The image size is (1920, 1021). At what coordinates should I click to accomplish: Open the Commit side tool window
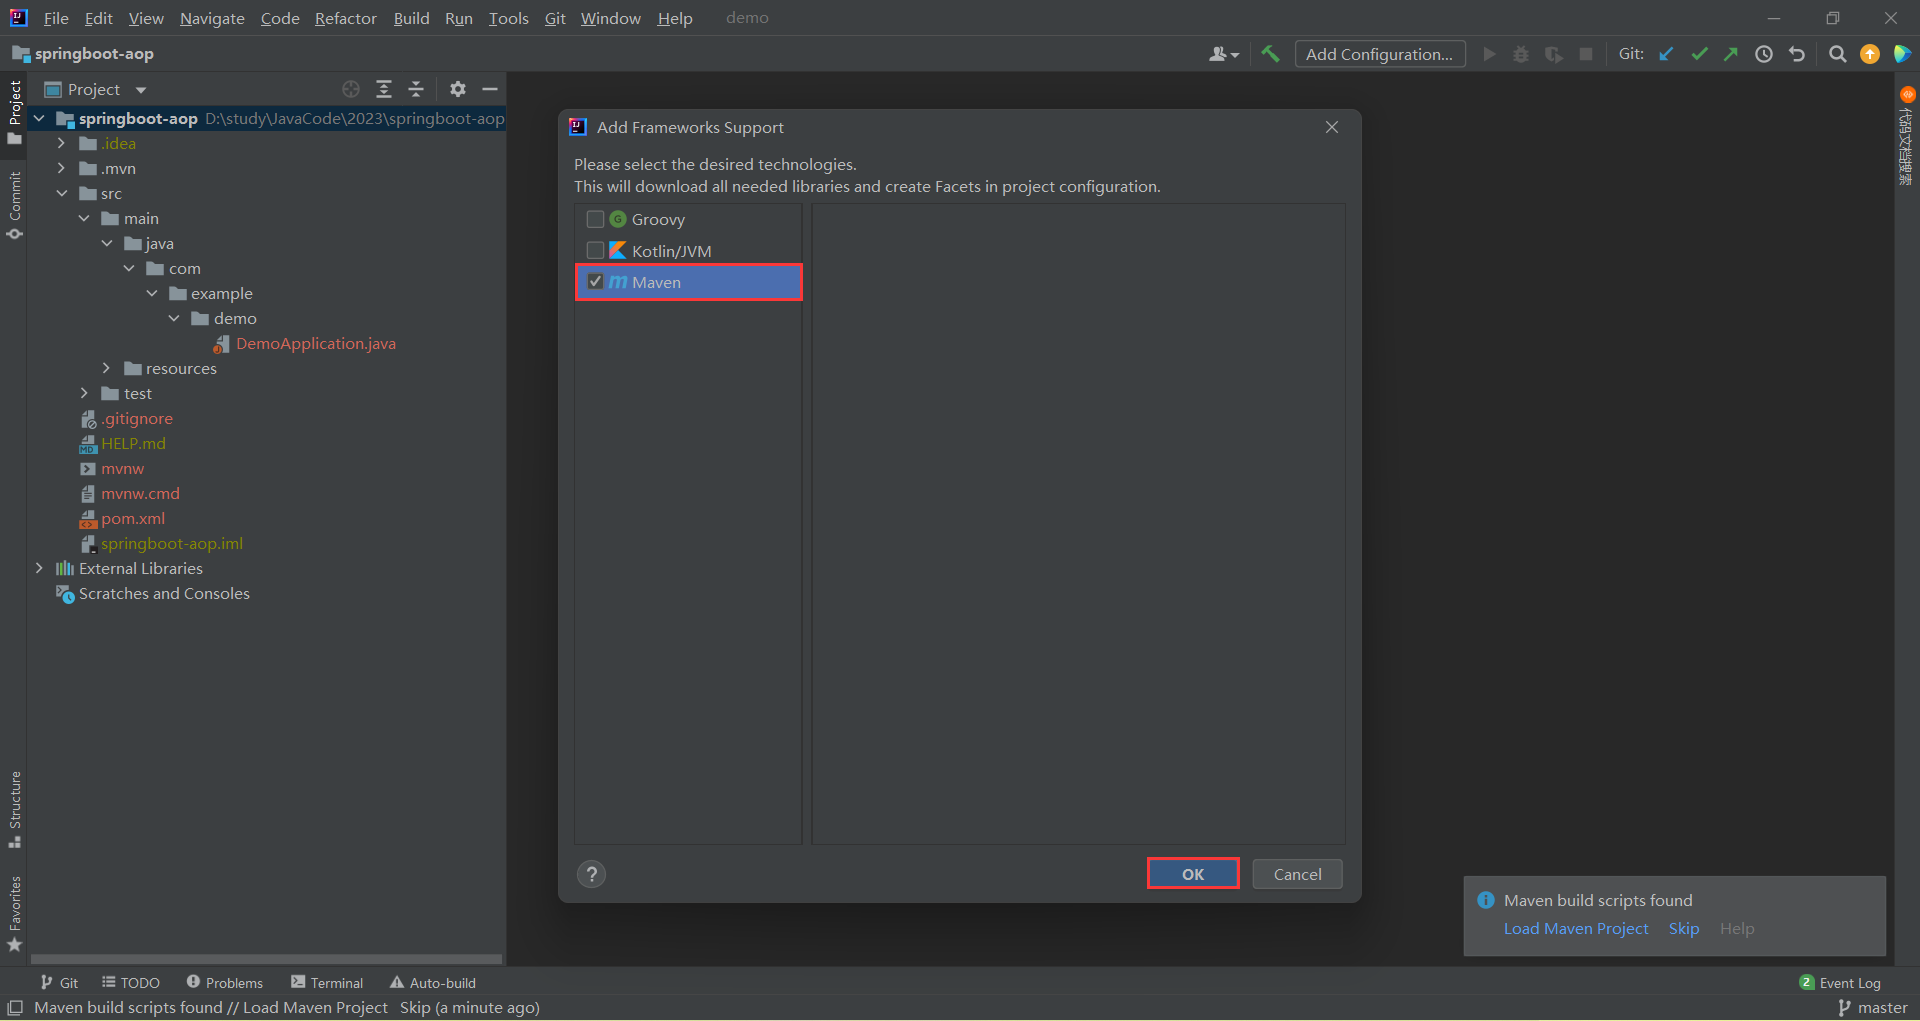(x=14, y=205)
